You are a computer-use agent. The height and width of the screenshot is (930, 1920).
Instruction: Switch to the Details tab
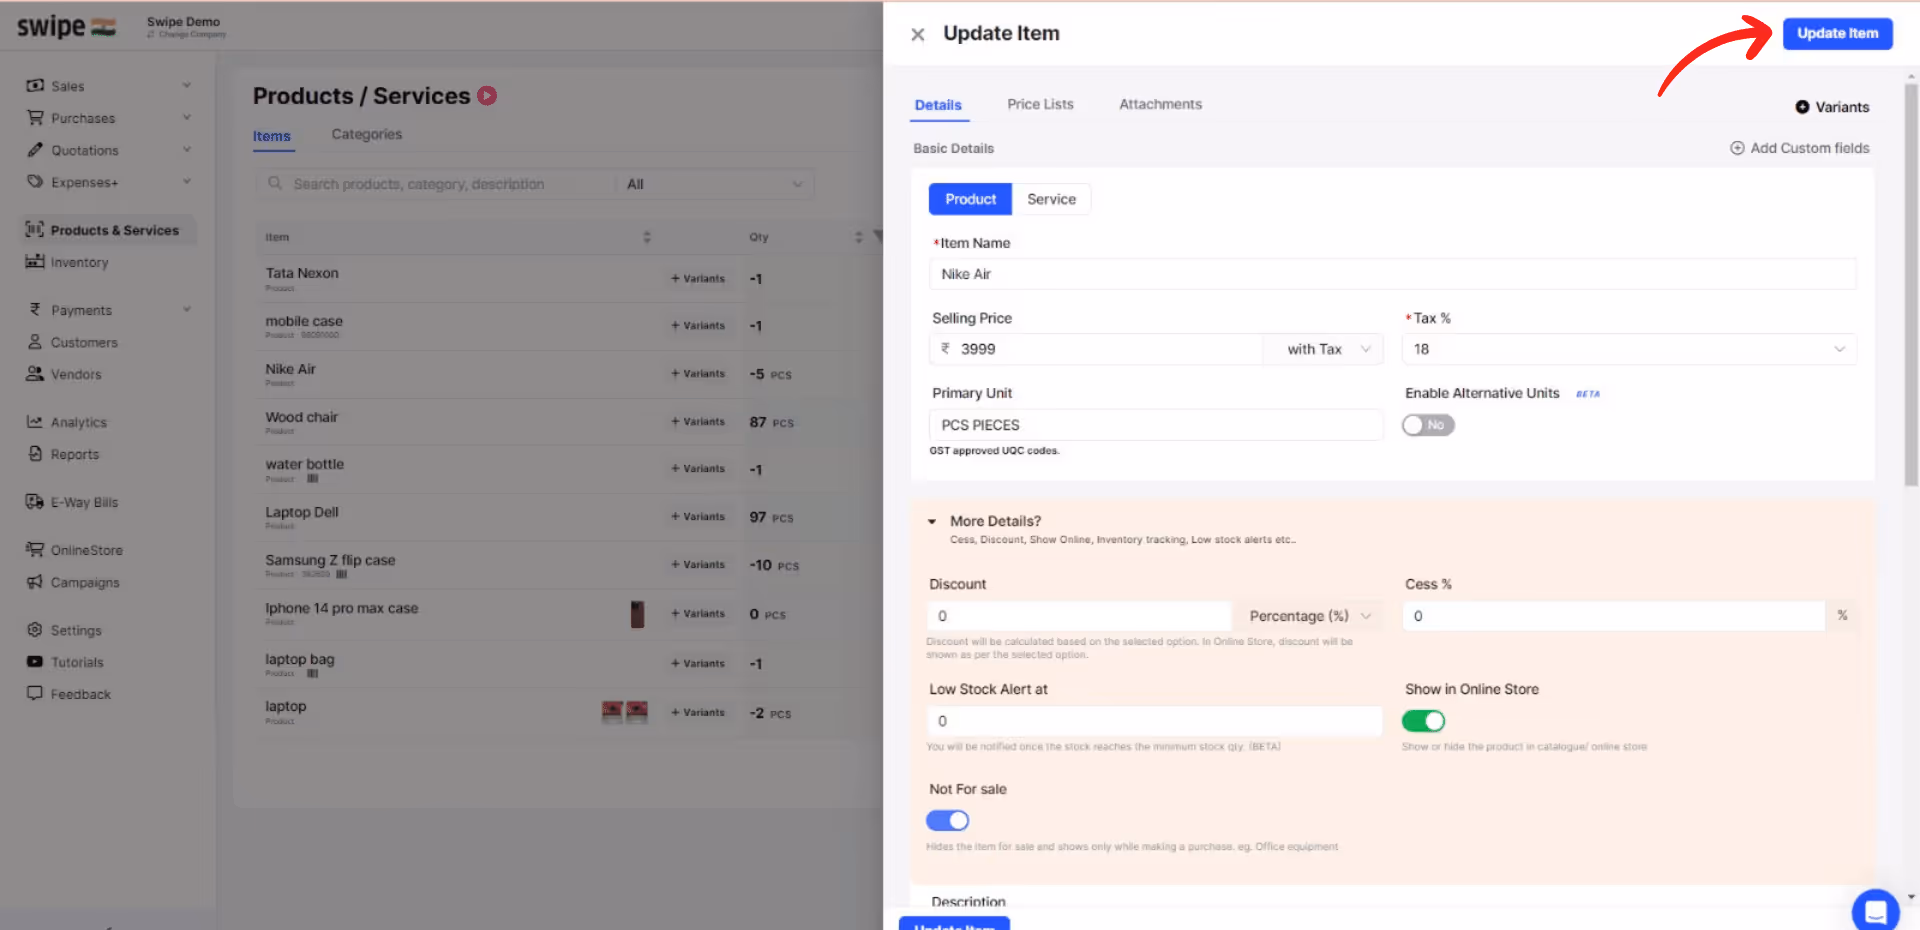[x=938, y=105]
